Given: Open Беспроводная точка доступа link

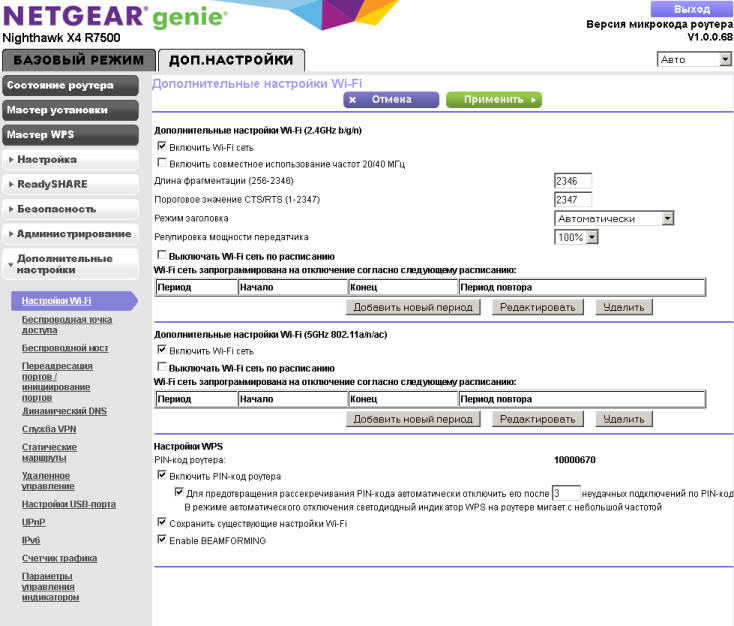Looking at the screenshot, I should click(x=67, y=324).
